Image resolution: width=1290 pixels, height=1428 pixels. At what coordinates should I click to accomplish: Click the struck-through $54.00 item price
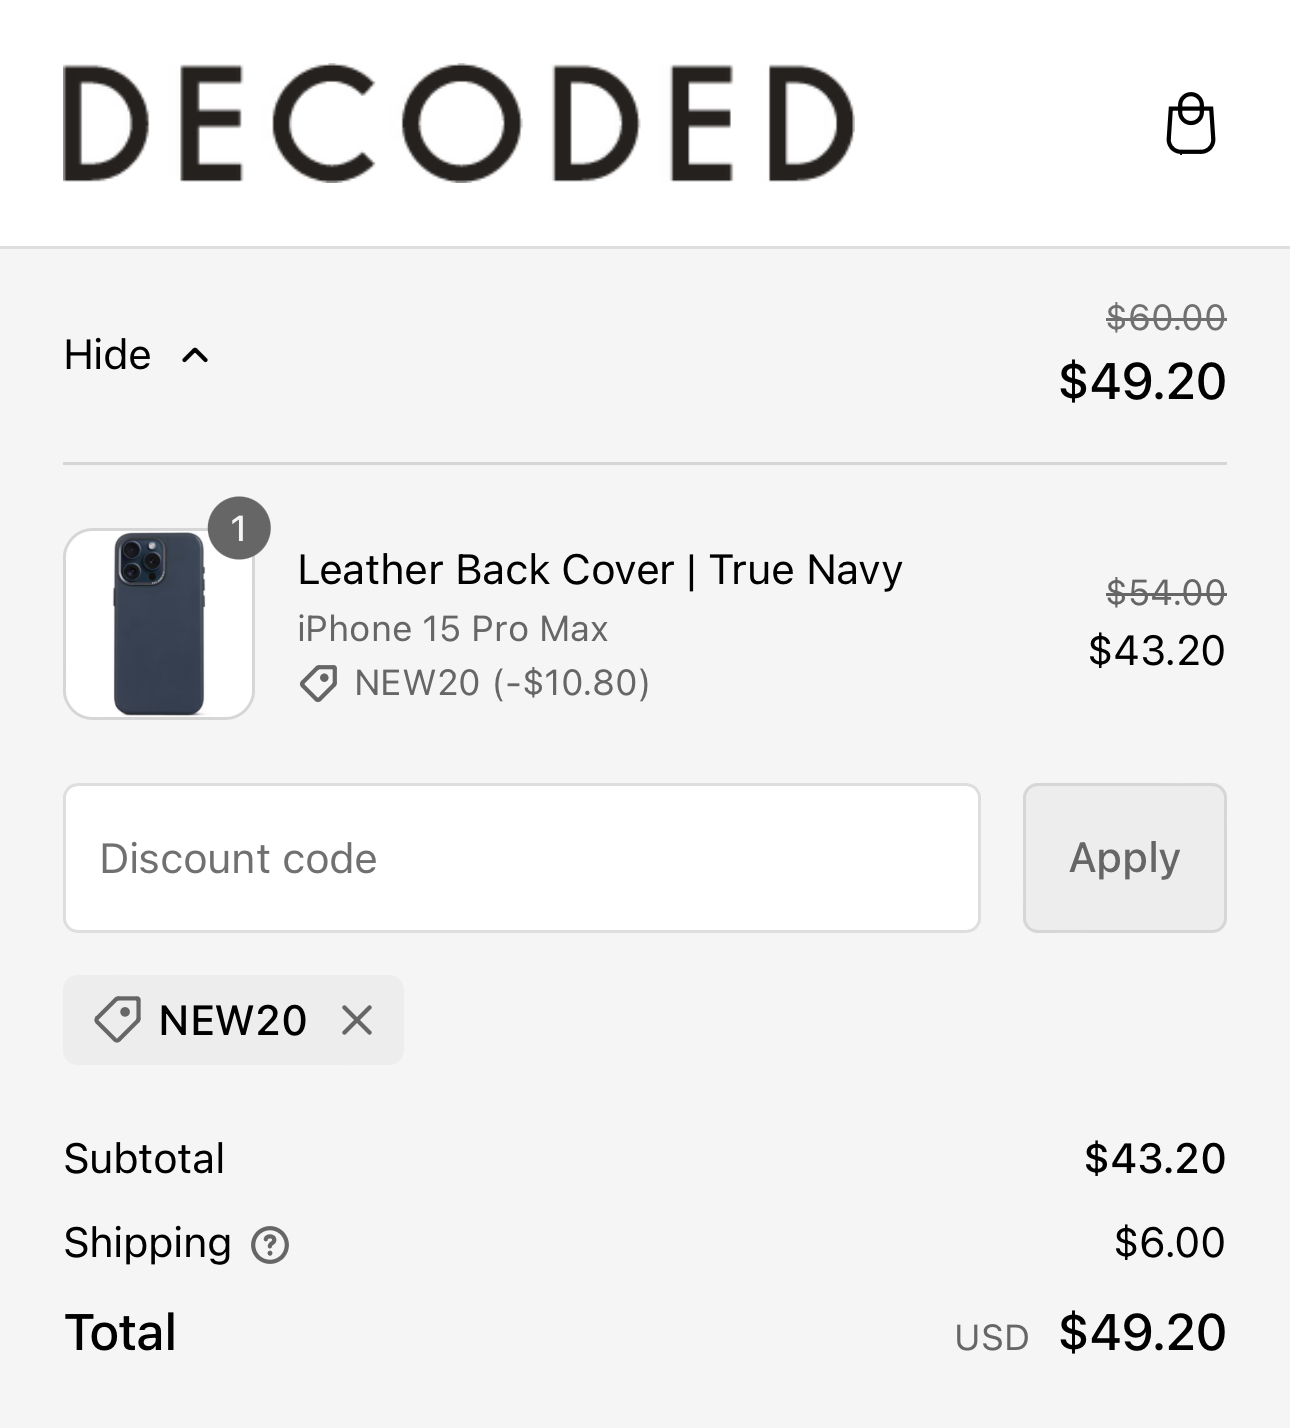tap(1166, 593)
